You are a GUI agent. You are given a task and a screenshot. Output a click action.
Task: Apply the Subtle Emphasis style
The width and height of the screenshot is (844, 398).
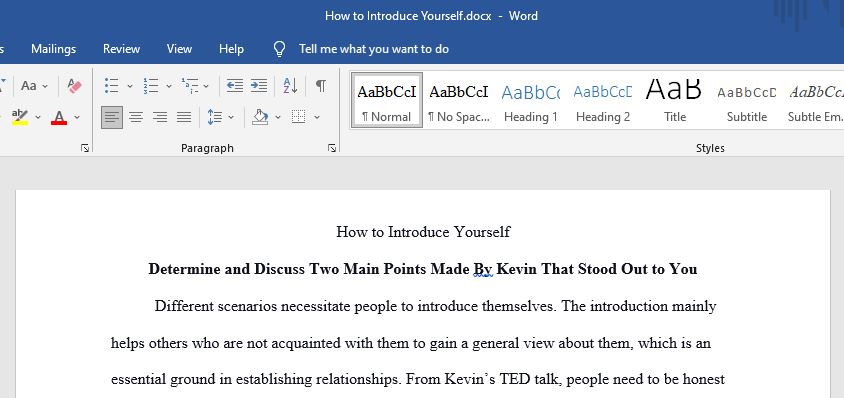[815, 100]
